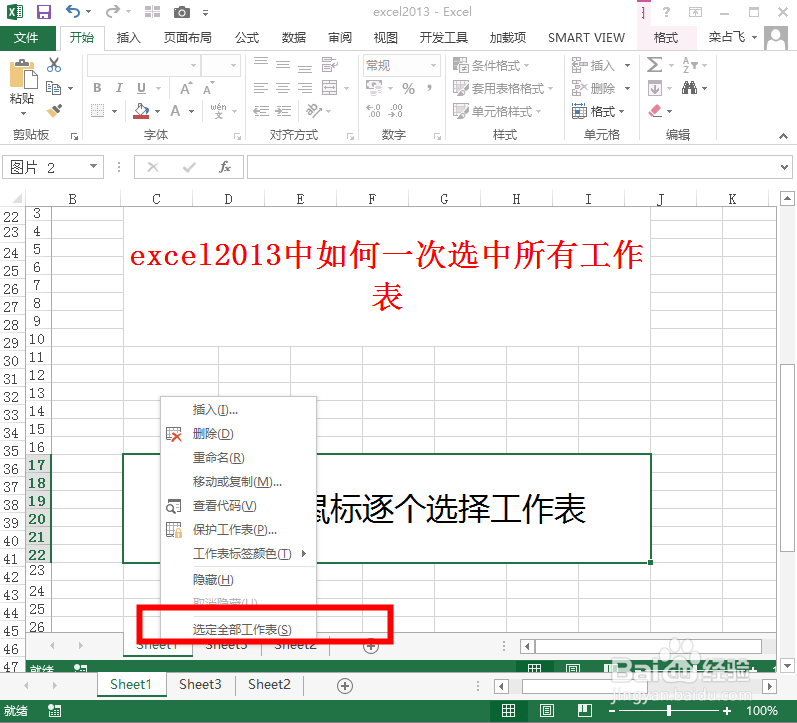Click the Decrease Decimal icon
The height and width of the screenshot is (723, 797).
click(395, 110)
